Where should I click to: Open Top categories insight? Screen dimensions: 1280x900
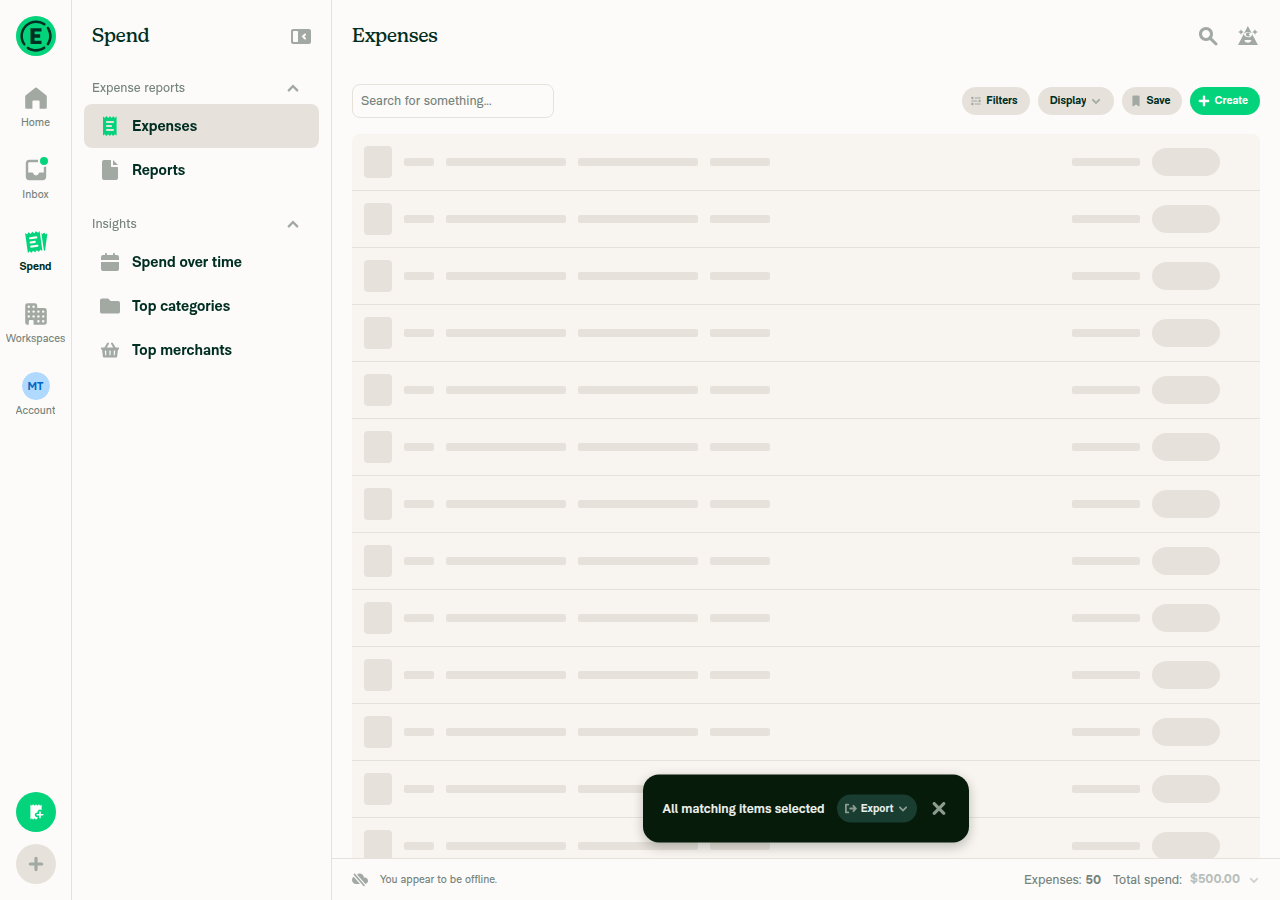pyautogui.click(x=201, y=306)
